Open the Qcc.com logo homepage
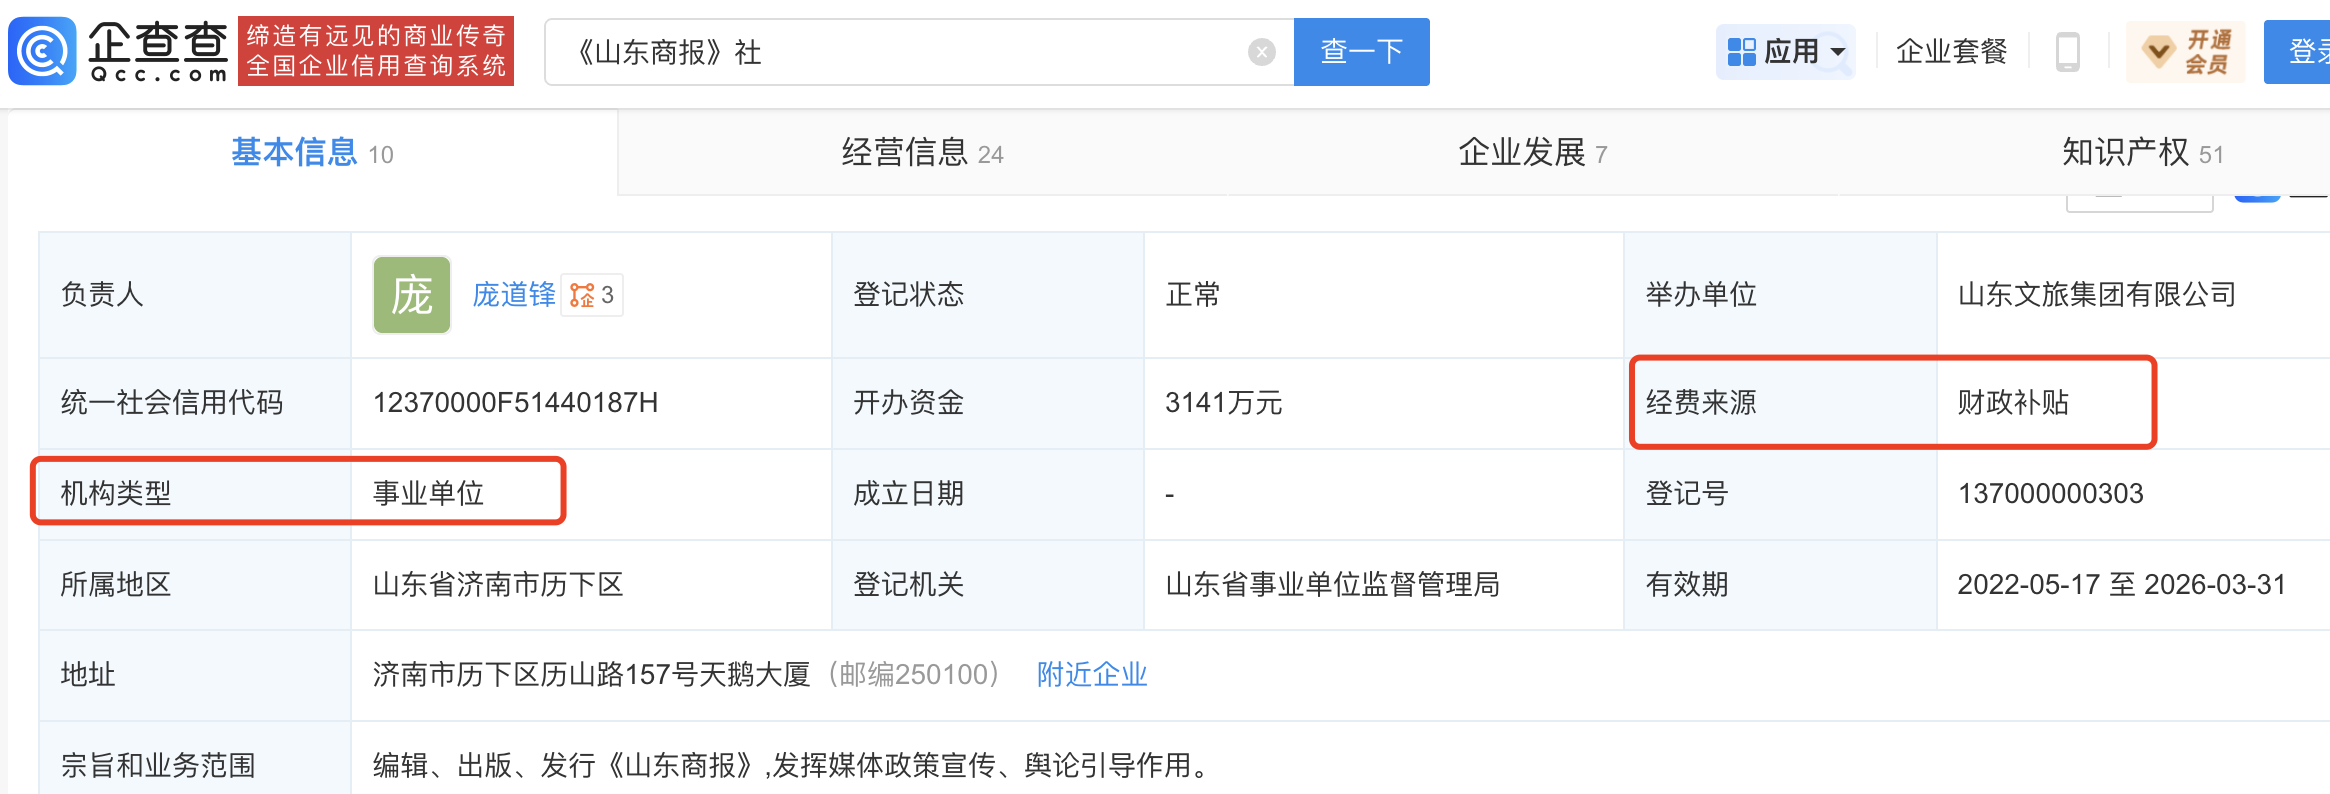Image resolution: width=2330 pixels, height=794 pixels. 118,51
